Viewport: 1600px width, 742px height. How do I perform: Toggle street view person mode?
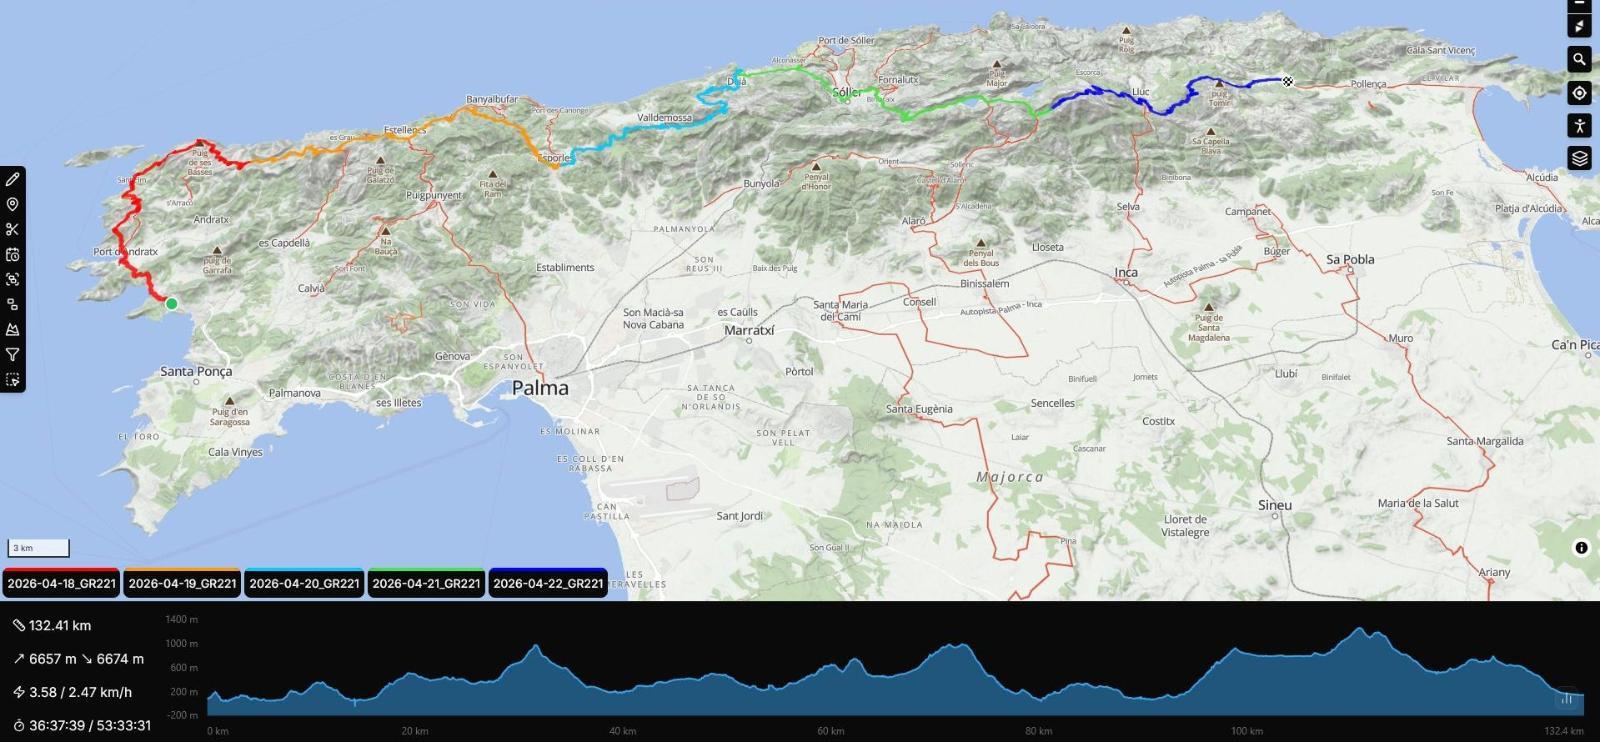pyautogui.click(x=1579, y=126)
